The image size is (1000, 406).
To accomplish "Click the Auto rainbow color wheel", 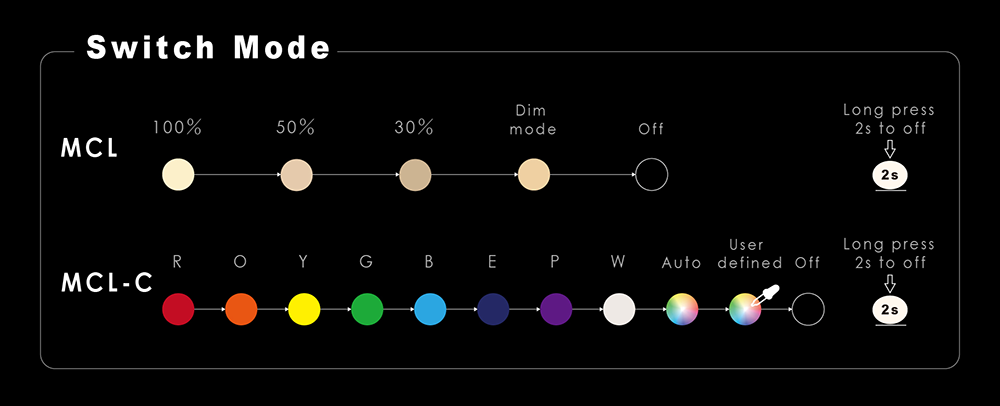I will pyautogui.click(x=682, y=309).
